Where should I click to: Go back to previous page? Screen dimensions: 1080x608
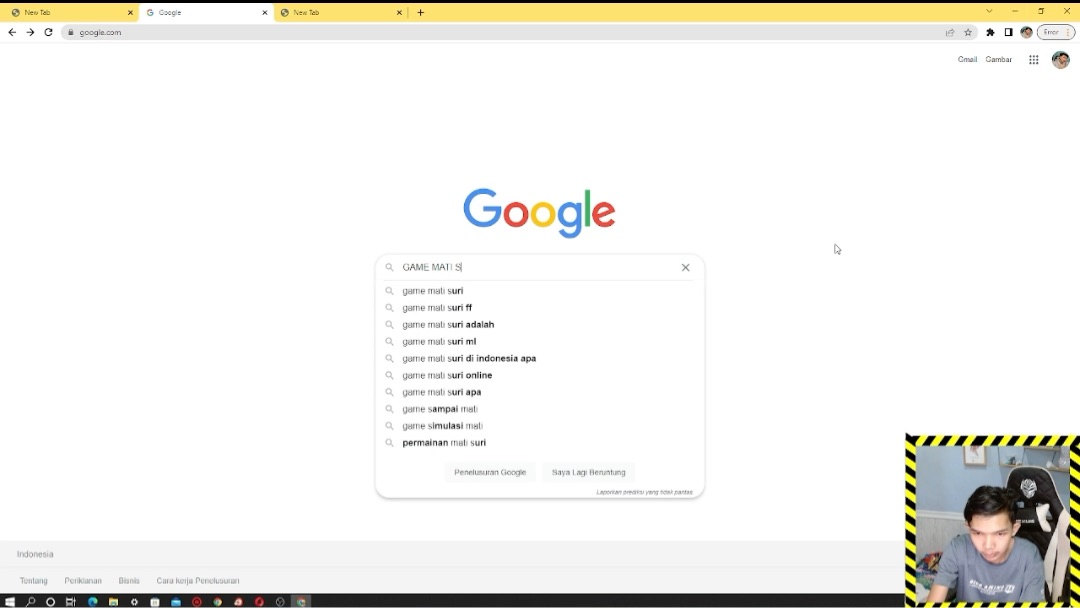click(12, 32)
